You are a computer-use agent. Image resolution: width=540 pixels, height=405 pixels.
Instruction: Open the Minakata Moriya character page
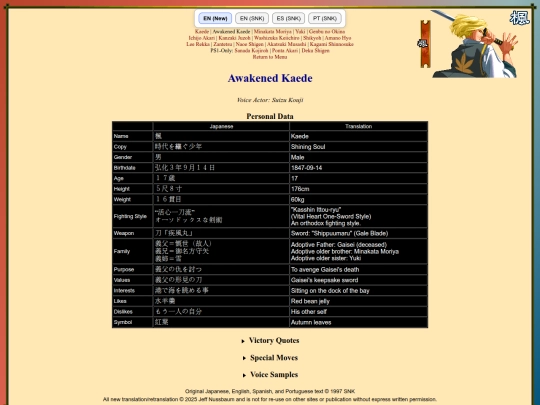click(273, 31)
